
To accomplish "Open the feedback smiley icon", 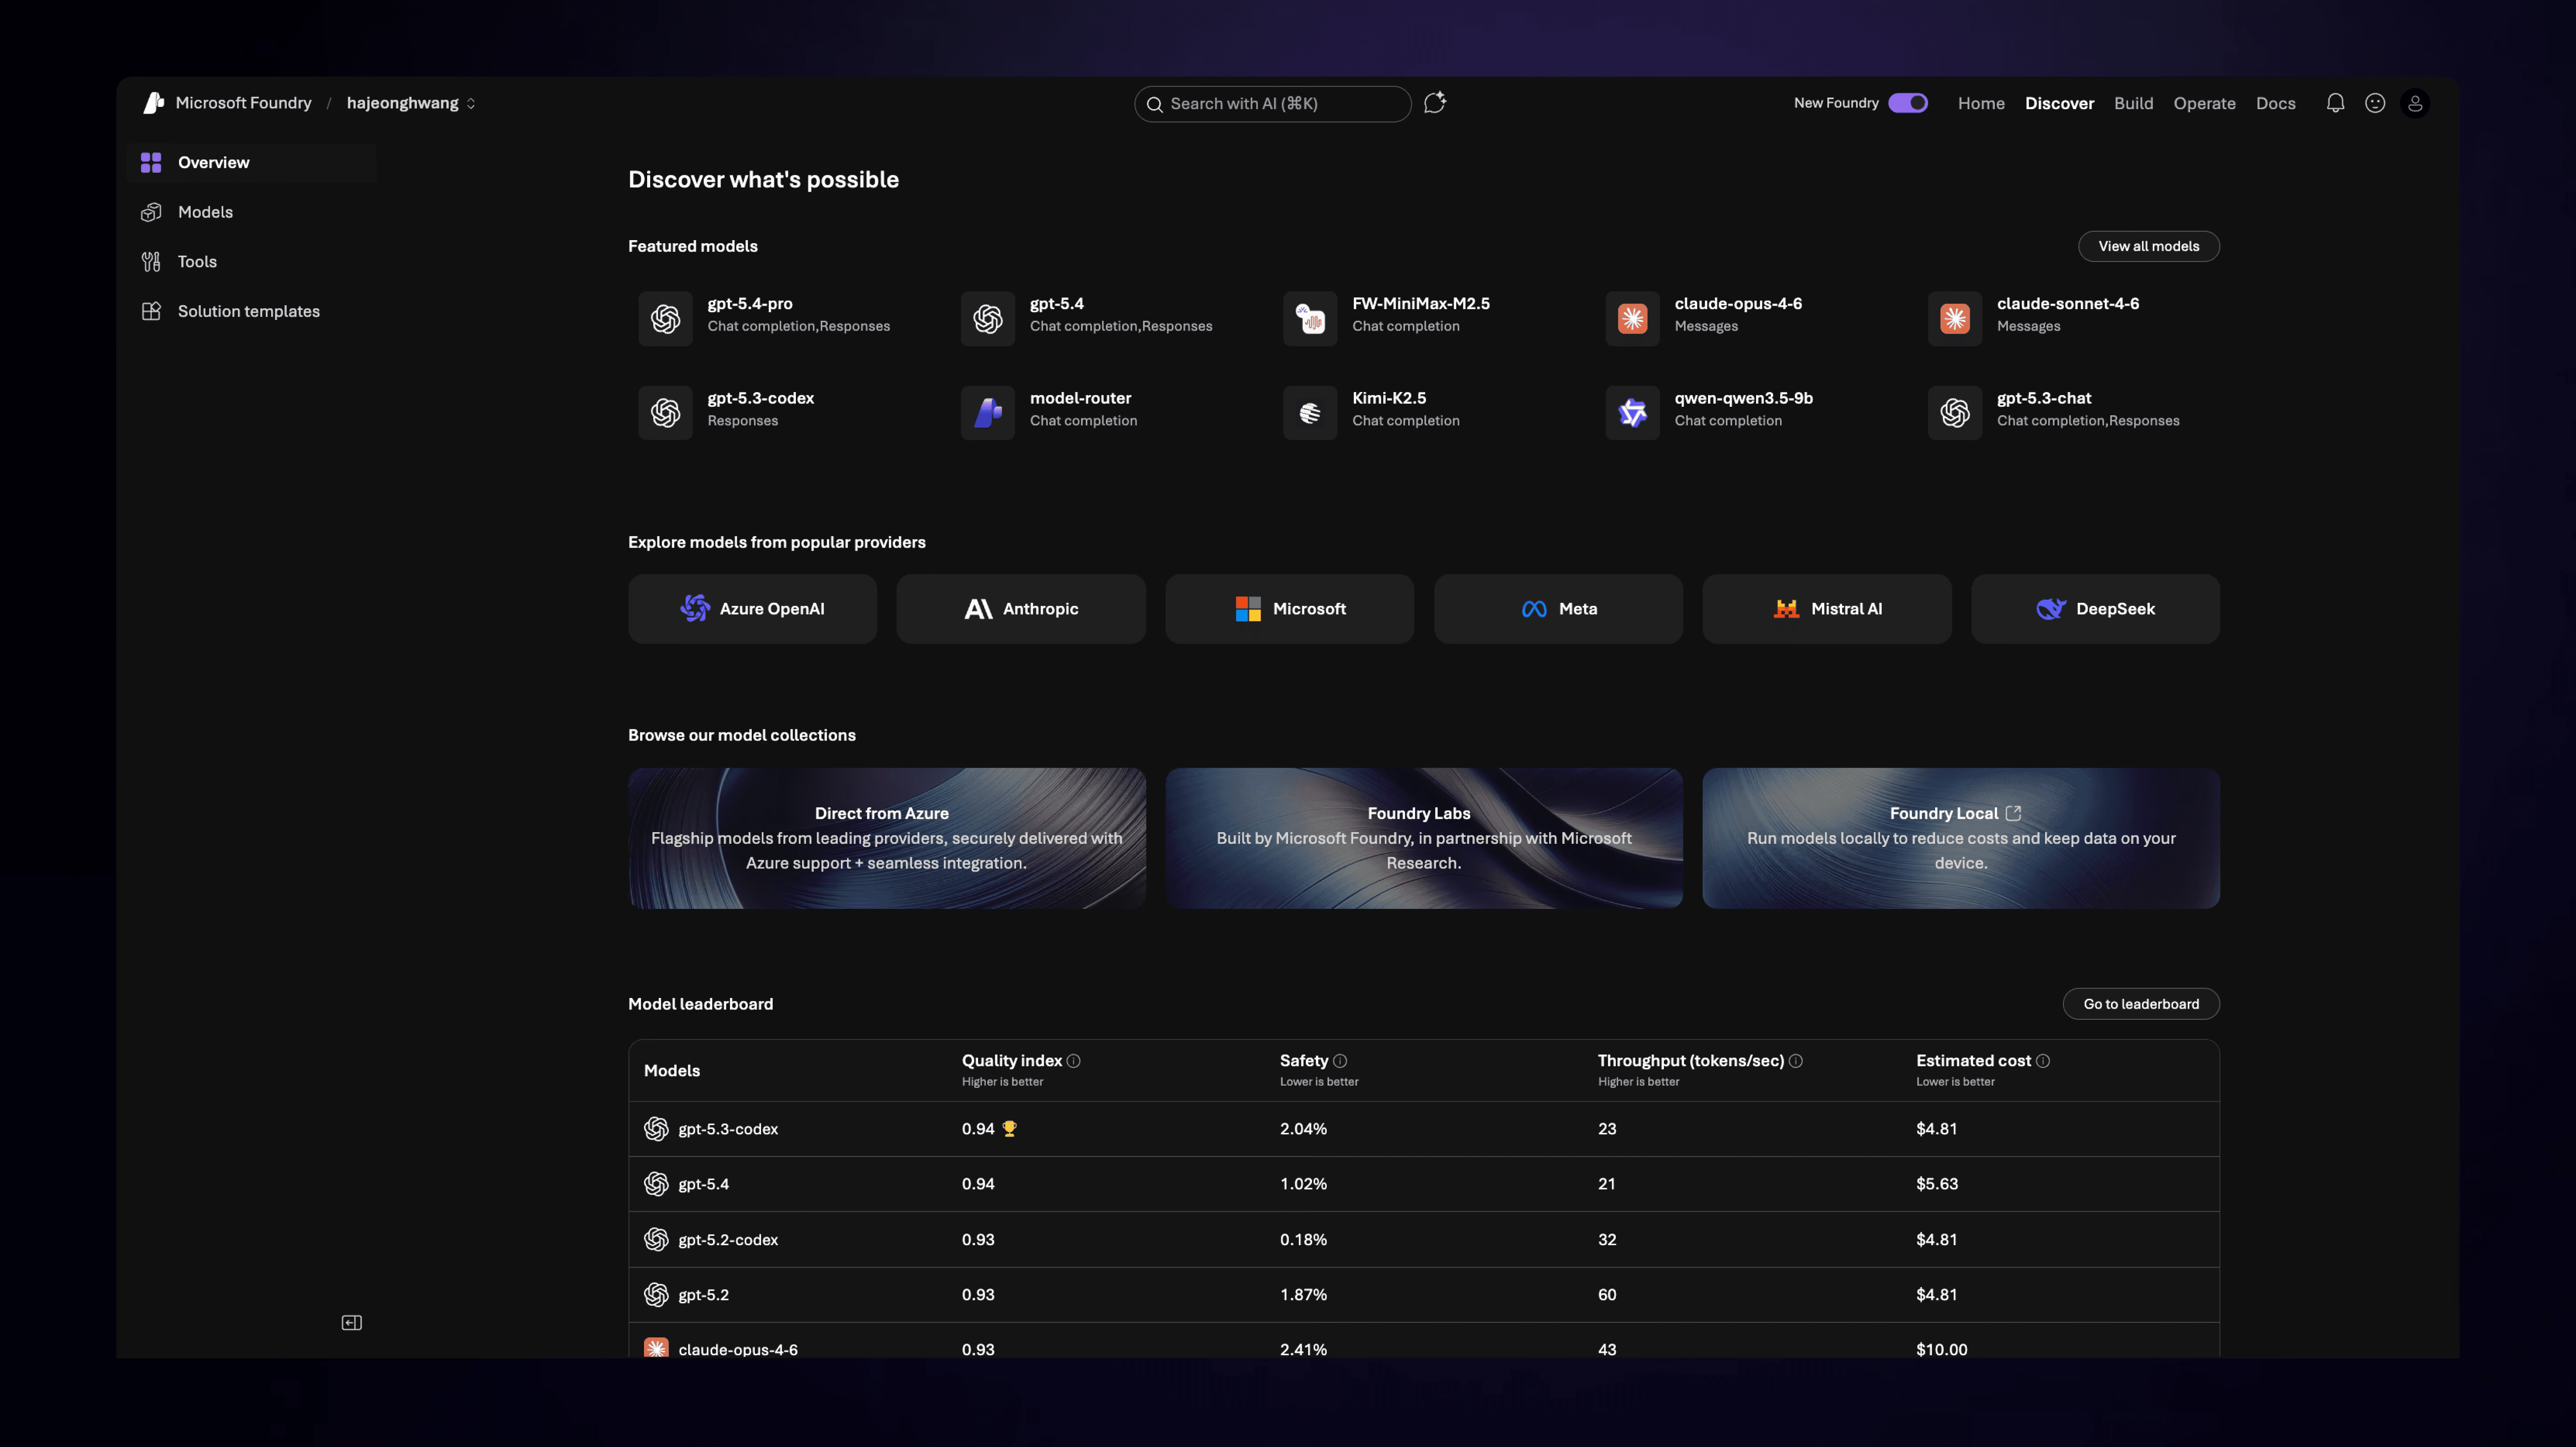I will point(2375,103).
